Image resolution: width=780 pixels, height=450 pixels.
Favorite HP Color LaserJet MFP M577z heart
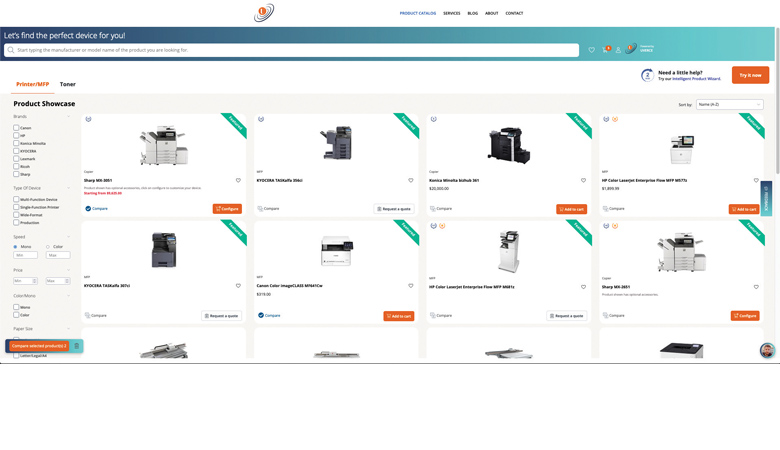coord(756,180)
